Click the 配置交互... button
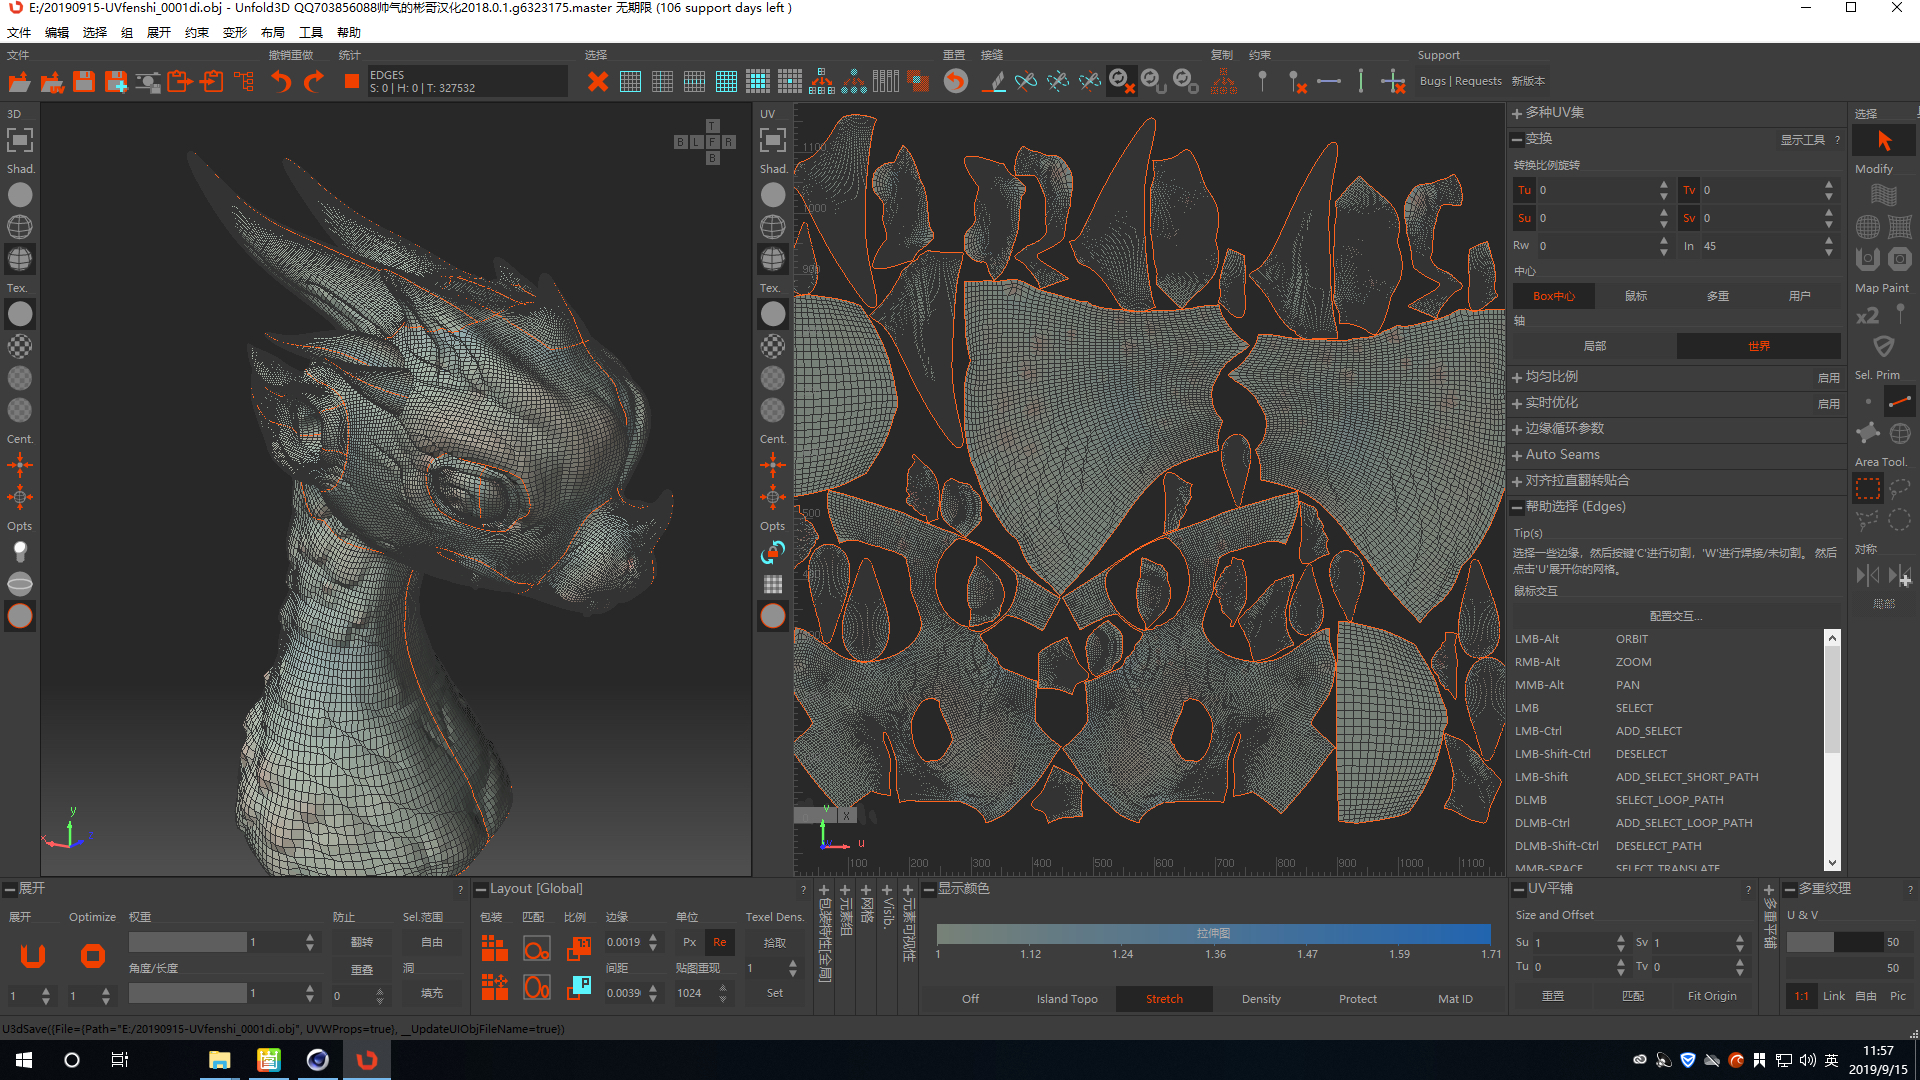The width and height of the screenshot is (1920, 1080). (x=1676, y=616)
